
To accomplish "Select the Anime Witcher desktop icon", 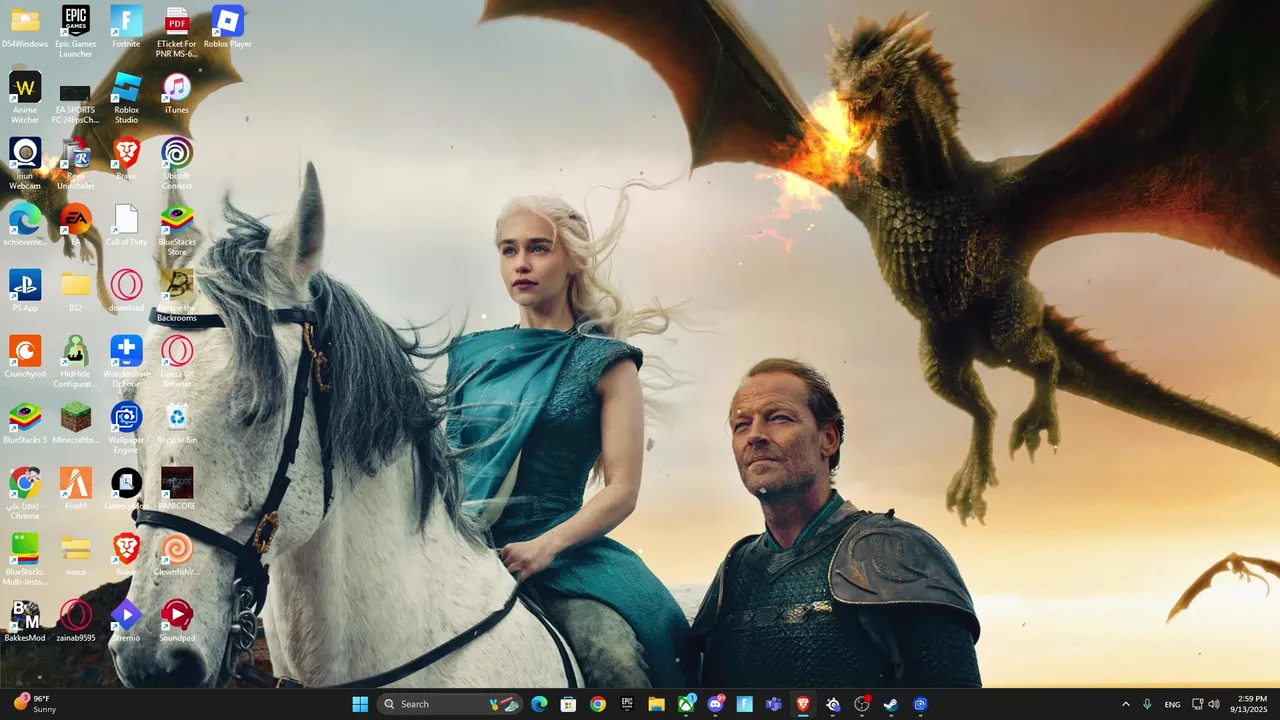I will point(25,97).
